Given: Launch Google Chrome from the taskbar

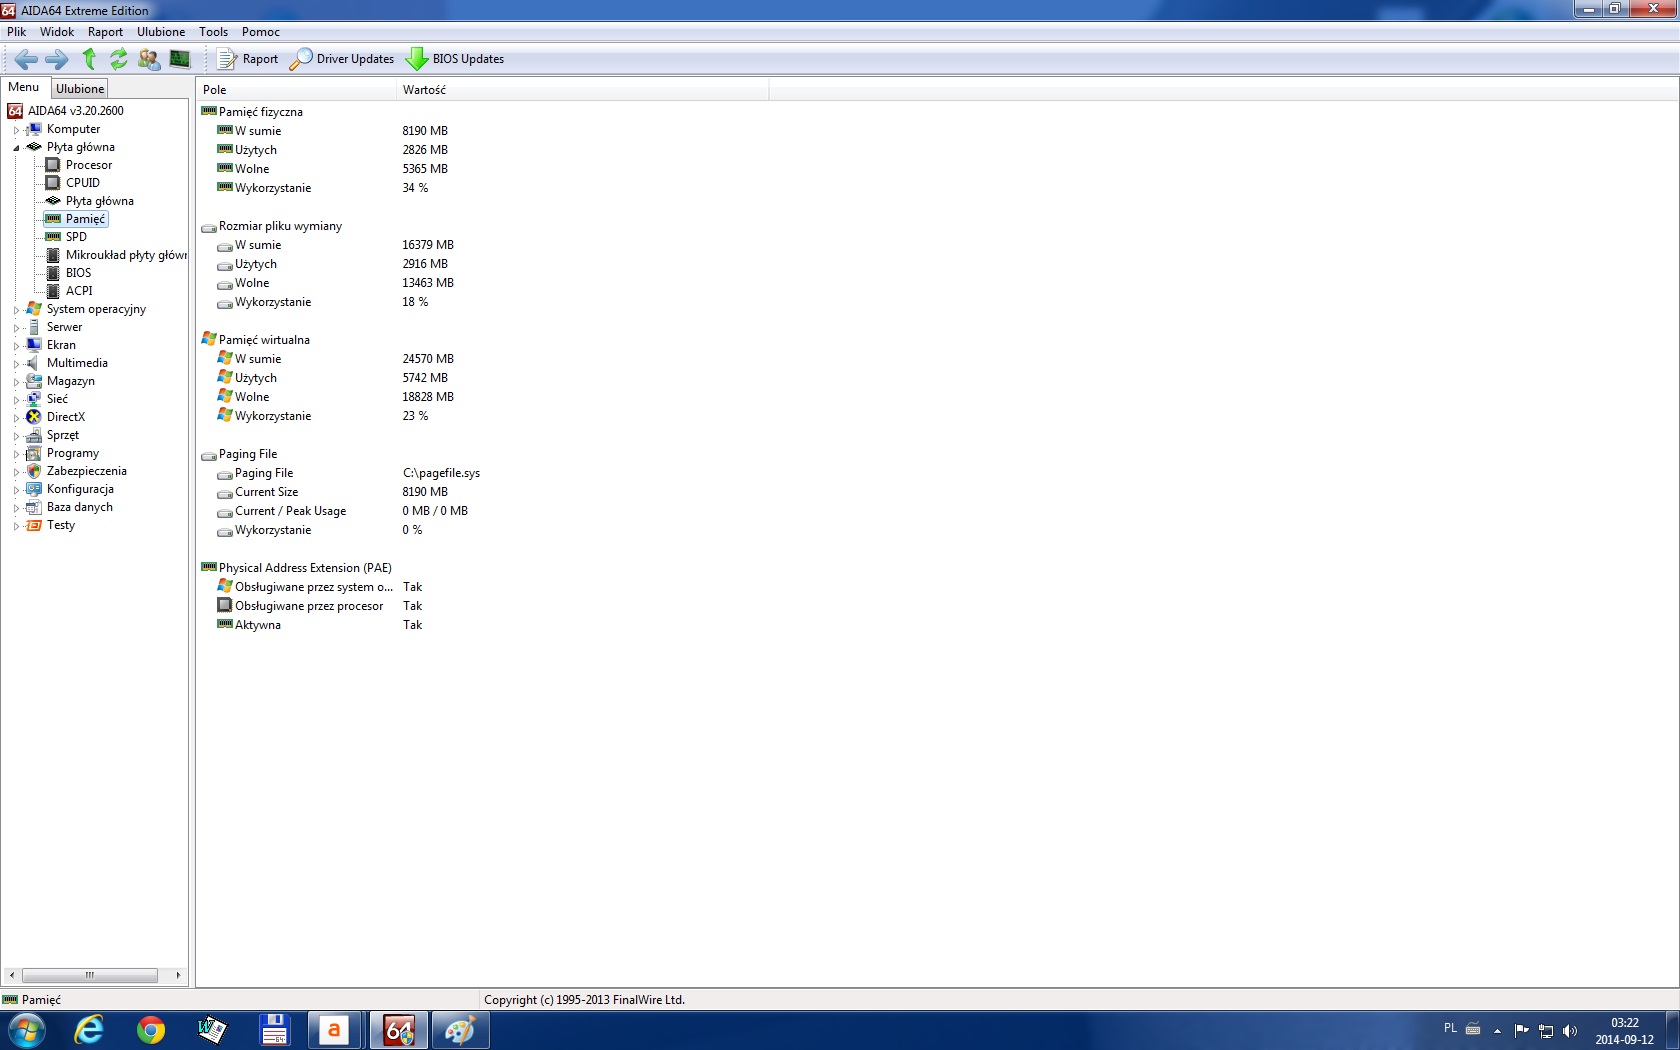Looking at the screenshot, I should click(x=151, y=1030).
